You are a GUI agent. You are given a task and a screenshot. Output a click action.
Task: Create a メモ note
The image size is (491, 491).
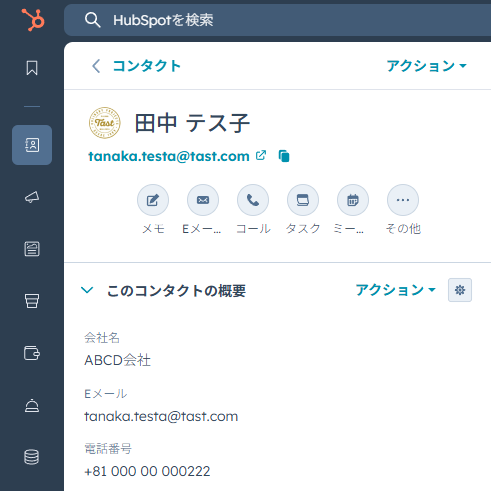[153, 200]
